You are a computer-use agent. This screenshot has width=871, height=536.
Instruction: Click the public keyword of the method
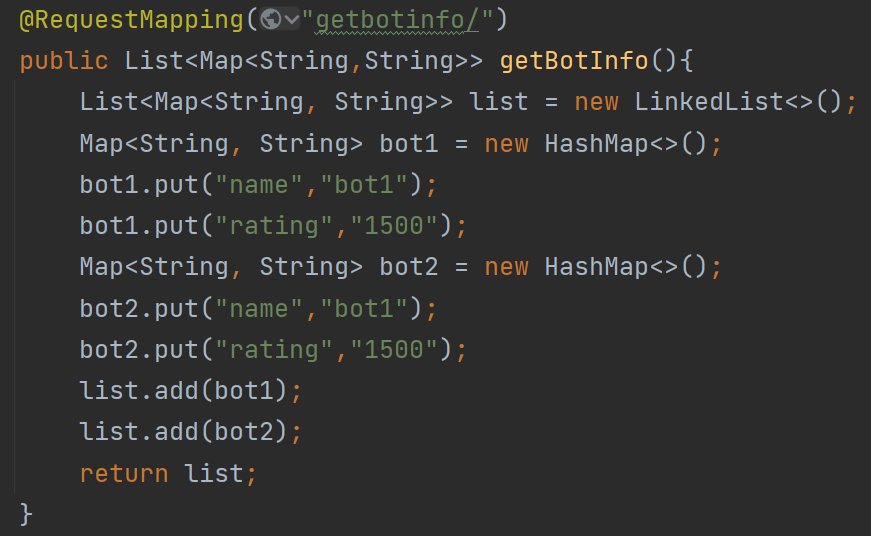(64, 60)
